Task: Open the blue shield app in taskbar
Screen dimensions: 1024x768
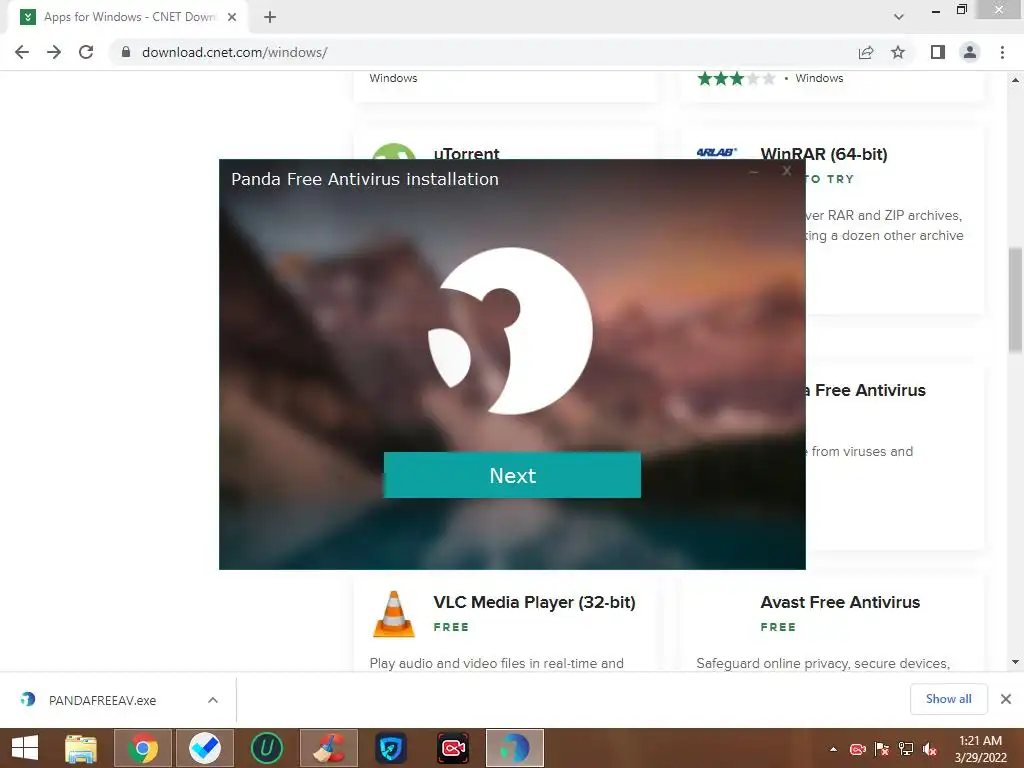Action: 391,748
